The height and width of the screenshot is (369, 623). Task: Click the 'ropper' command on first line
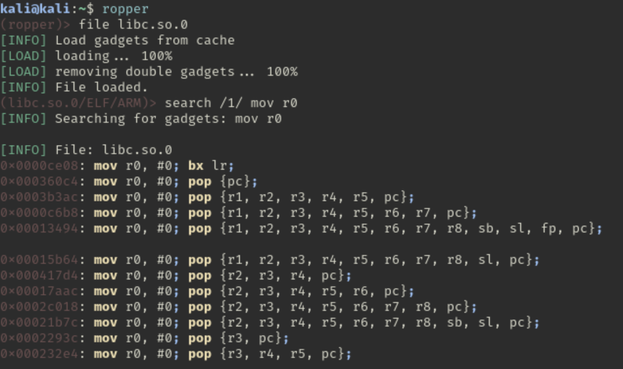pos(125,9)
